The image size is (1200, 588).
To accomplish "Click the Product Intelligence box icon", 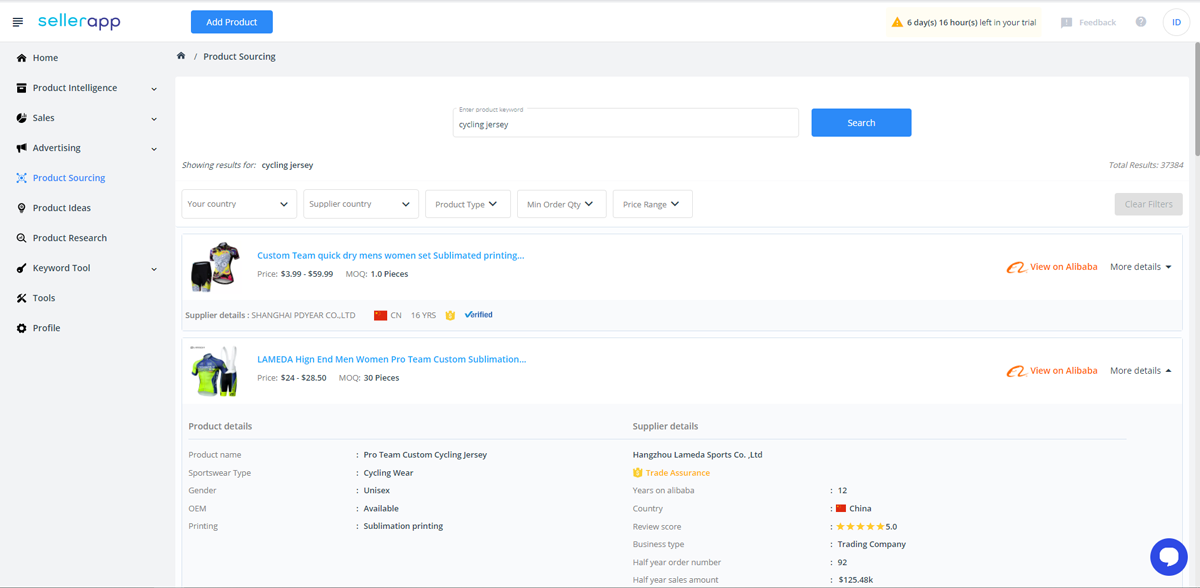I will pyautogui.click(x=22, y=88).
